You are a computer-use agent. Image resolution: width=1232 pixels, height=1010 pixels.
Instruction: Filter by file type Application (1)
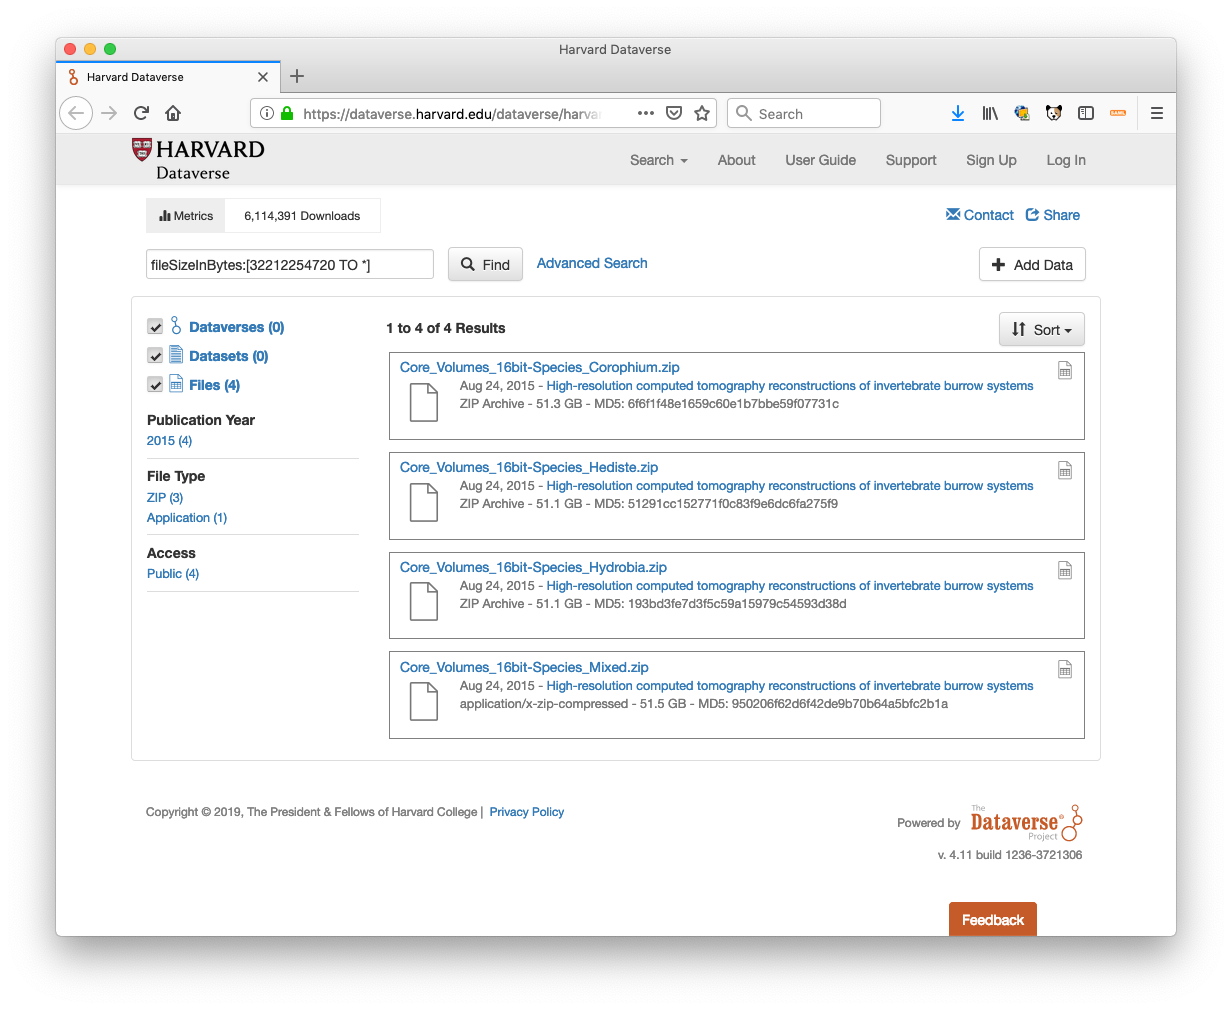point(187,517)
